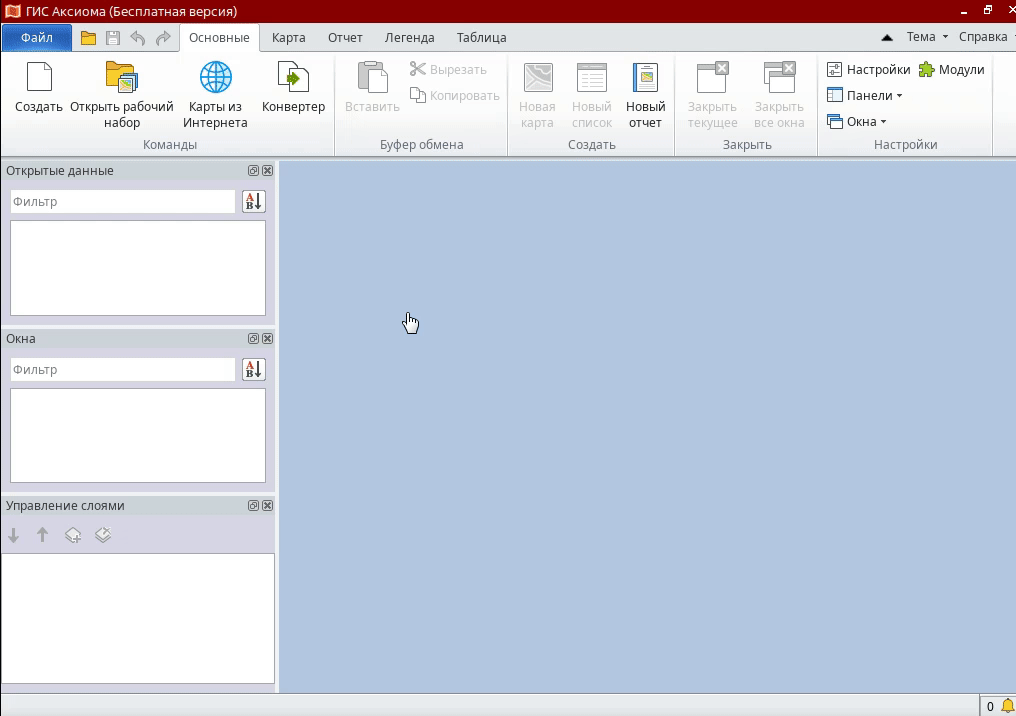Open Maps from Internet (Карты из Интернета)
This screenshot has width=1016, height=716.
click(x=216, y=90)
